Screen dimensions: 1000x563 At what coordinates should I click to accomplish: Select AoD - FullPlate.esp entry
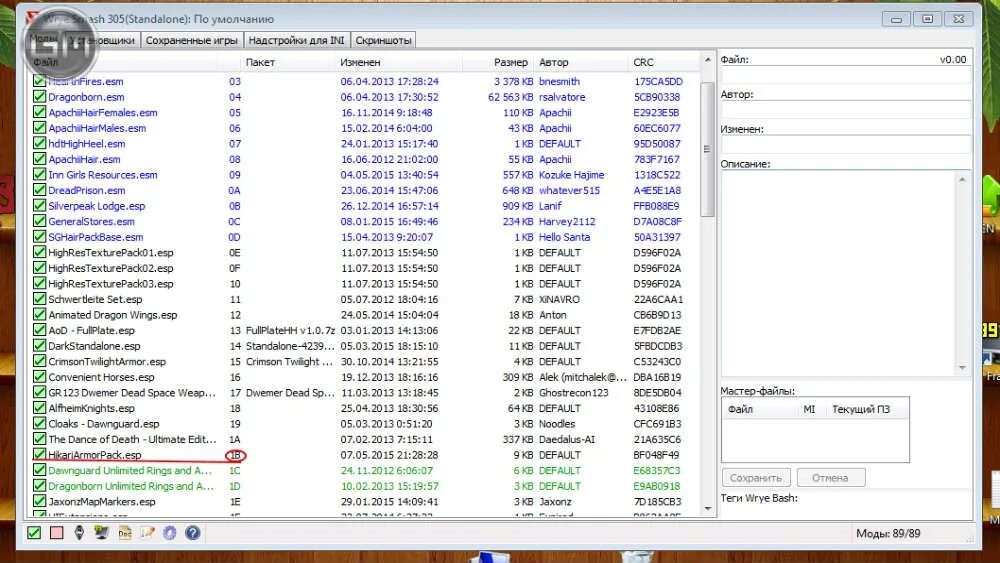[91, 330]
